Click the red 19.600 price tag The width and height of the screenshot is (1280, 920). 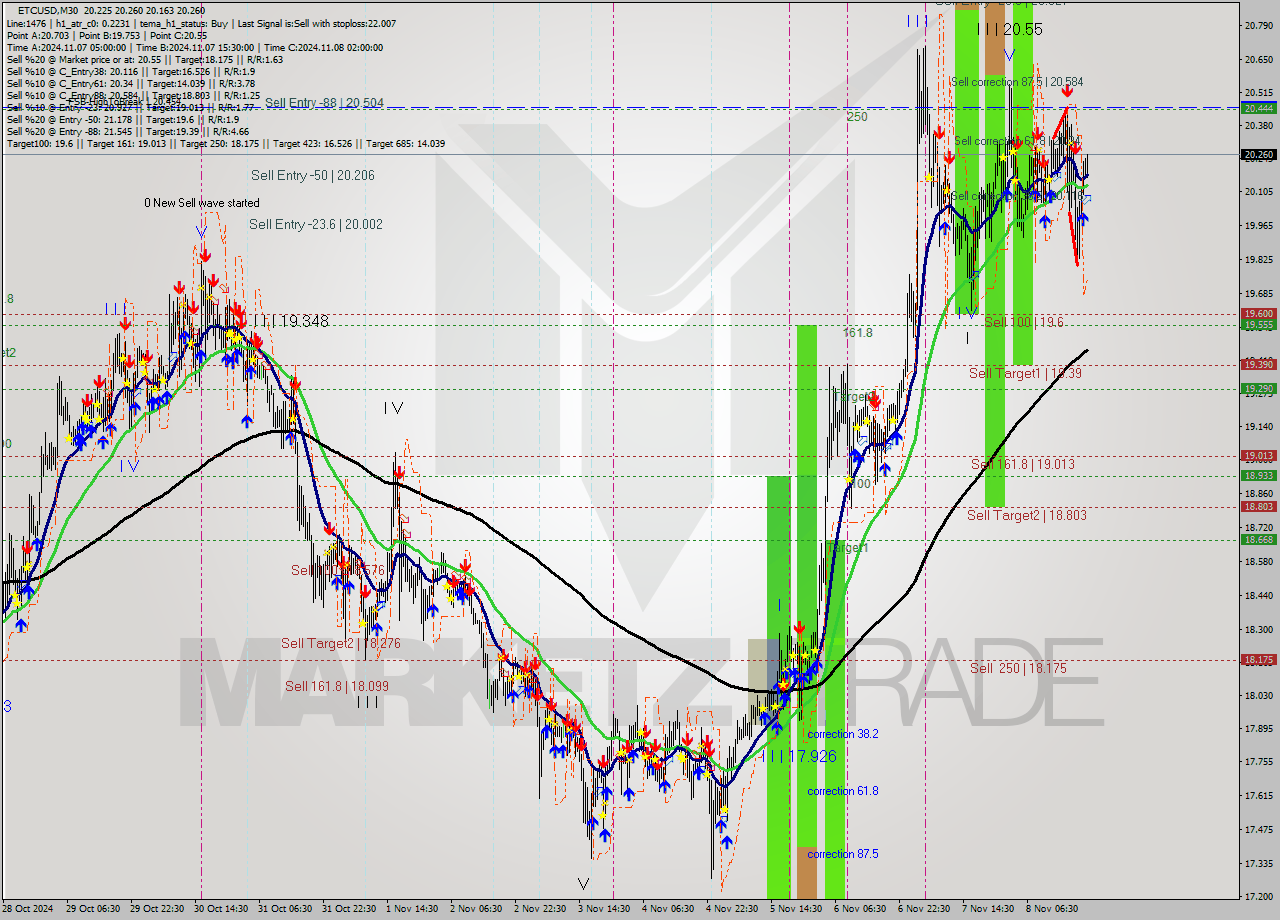pos(1258,314)
